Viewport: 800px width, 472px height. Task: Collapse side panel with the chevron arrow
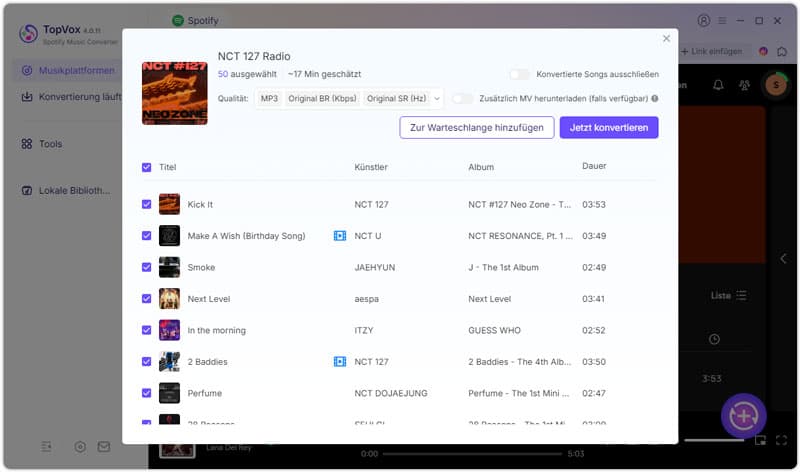click(x=783, y=259)
